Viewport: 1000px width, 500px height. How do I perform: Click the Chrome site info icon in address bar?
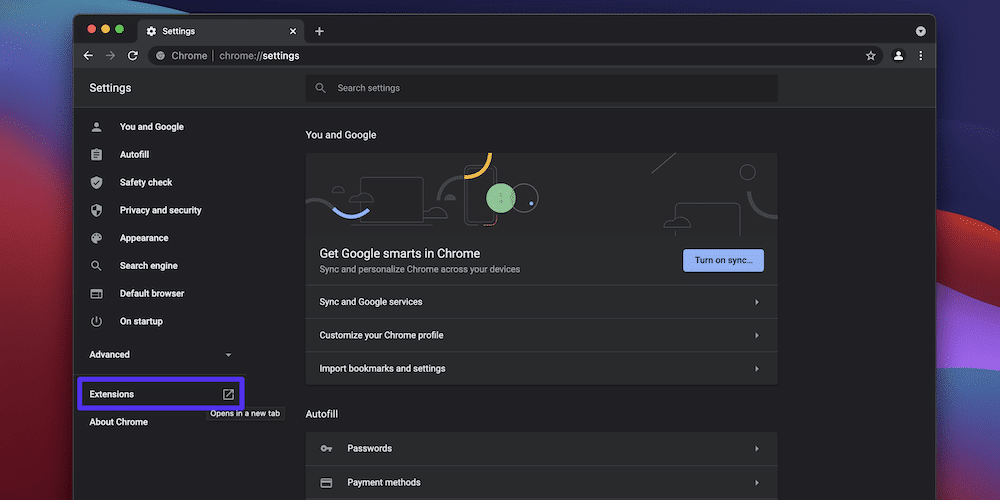pos(161,56)
